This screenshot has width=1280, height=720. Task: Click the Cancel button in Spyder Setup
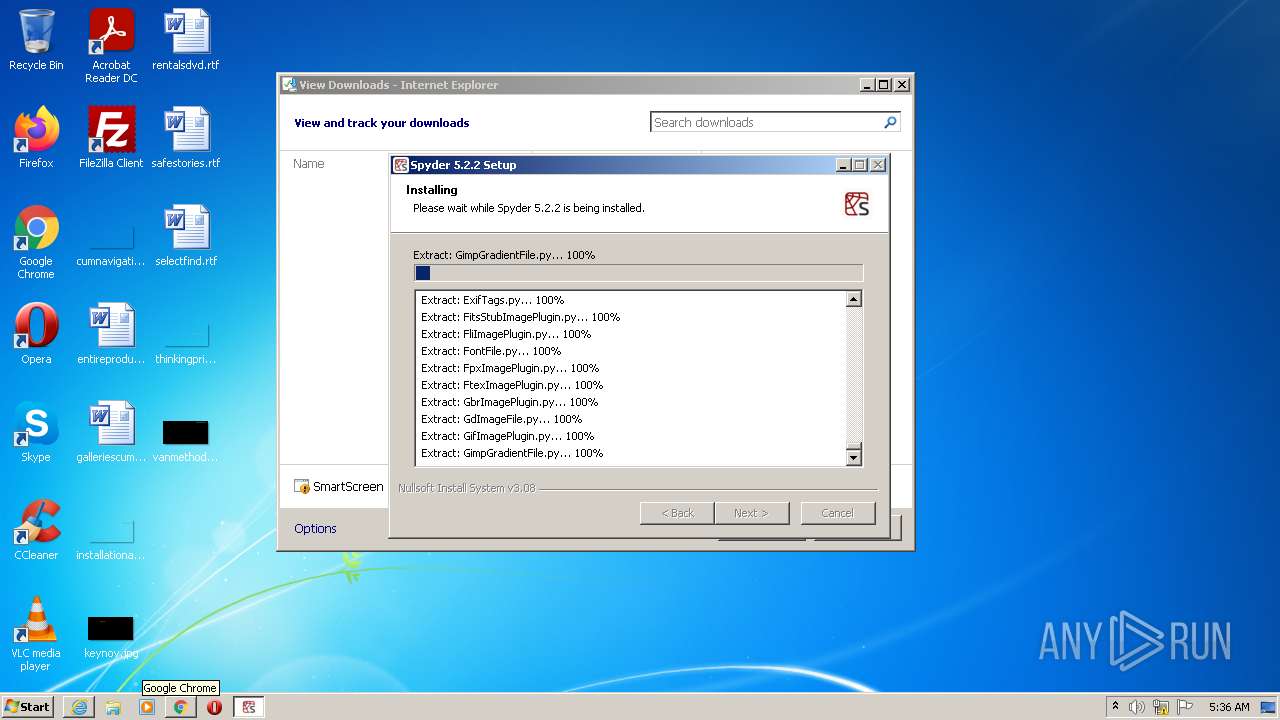(838, 513)
